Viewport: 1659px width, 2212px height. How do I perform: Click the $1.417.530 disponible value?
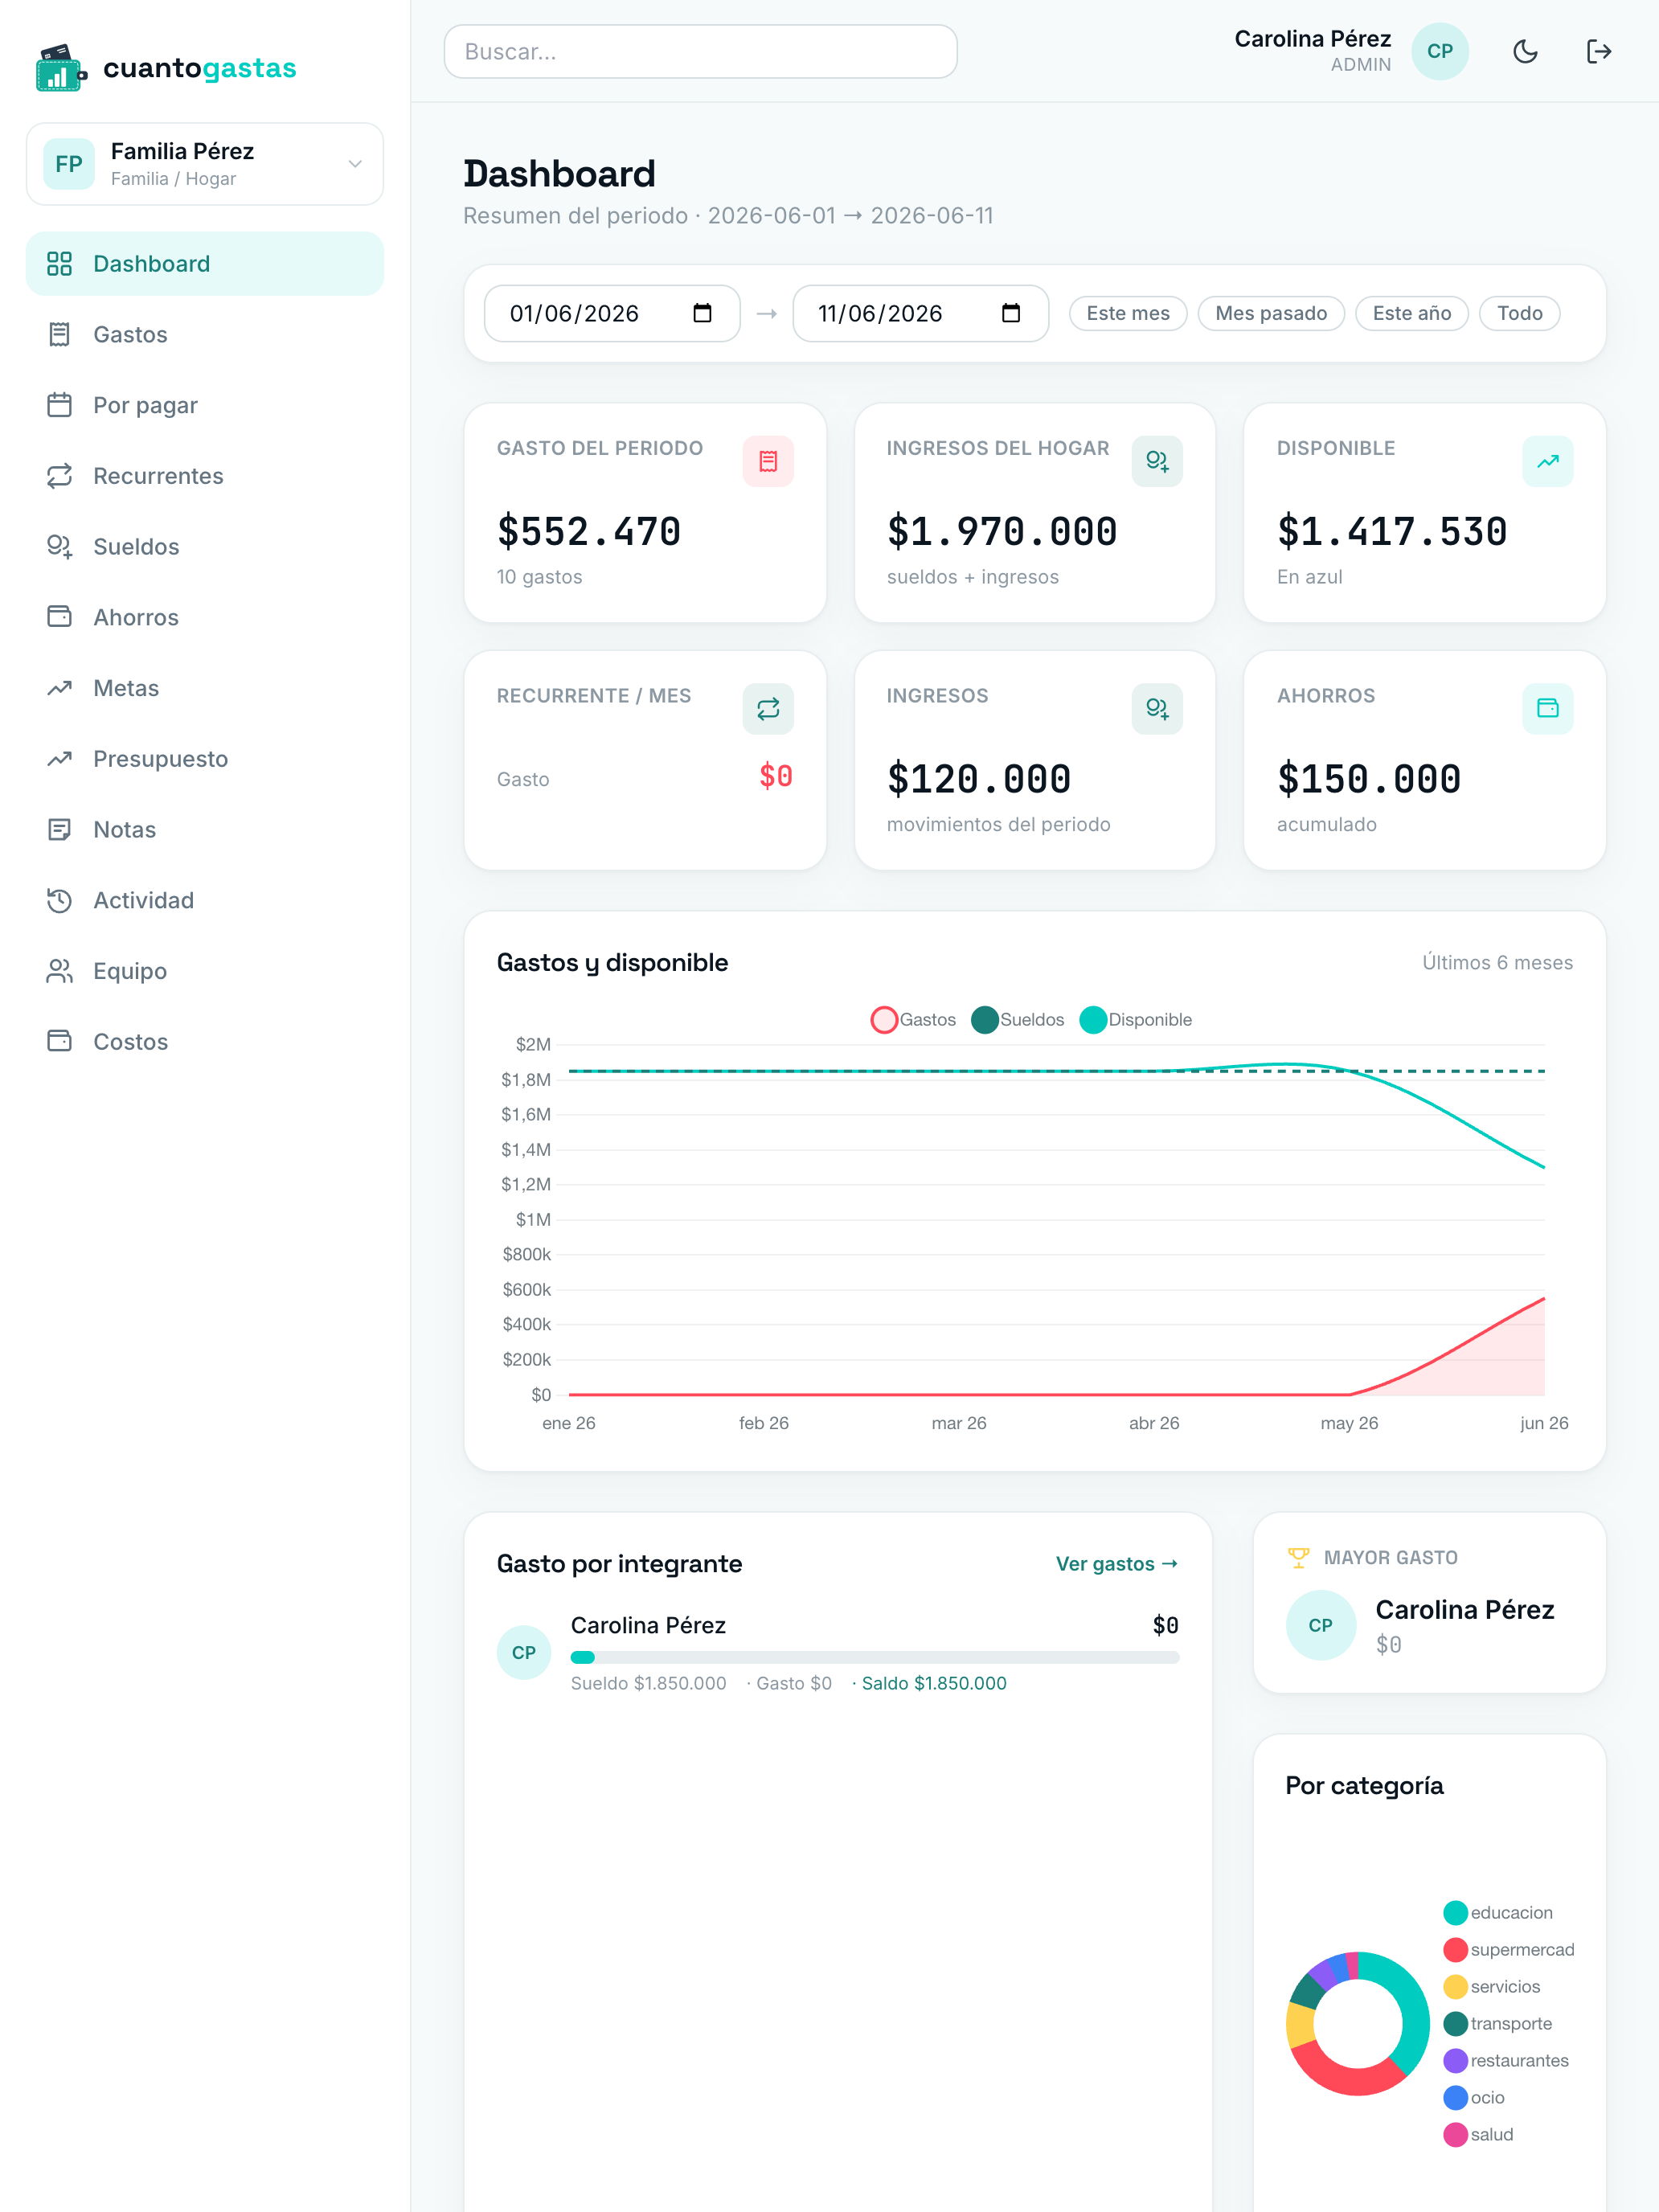tap(1392, 531)
